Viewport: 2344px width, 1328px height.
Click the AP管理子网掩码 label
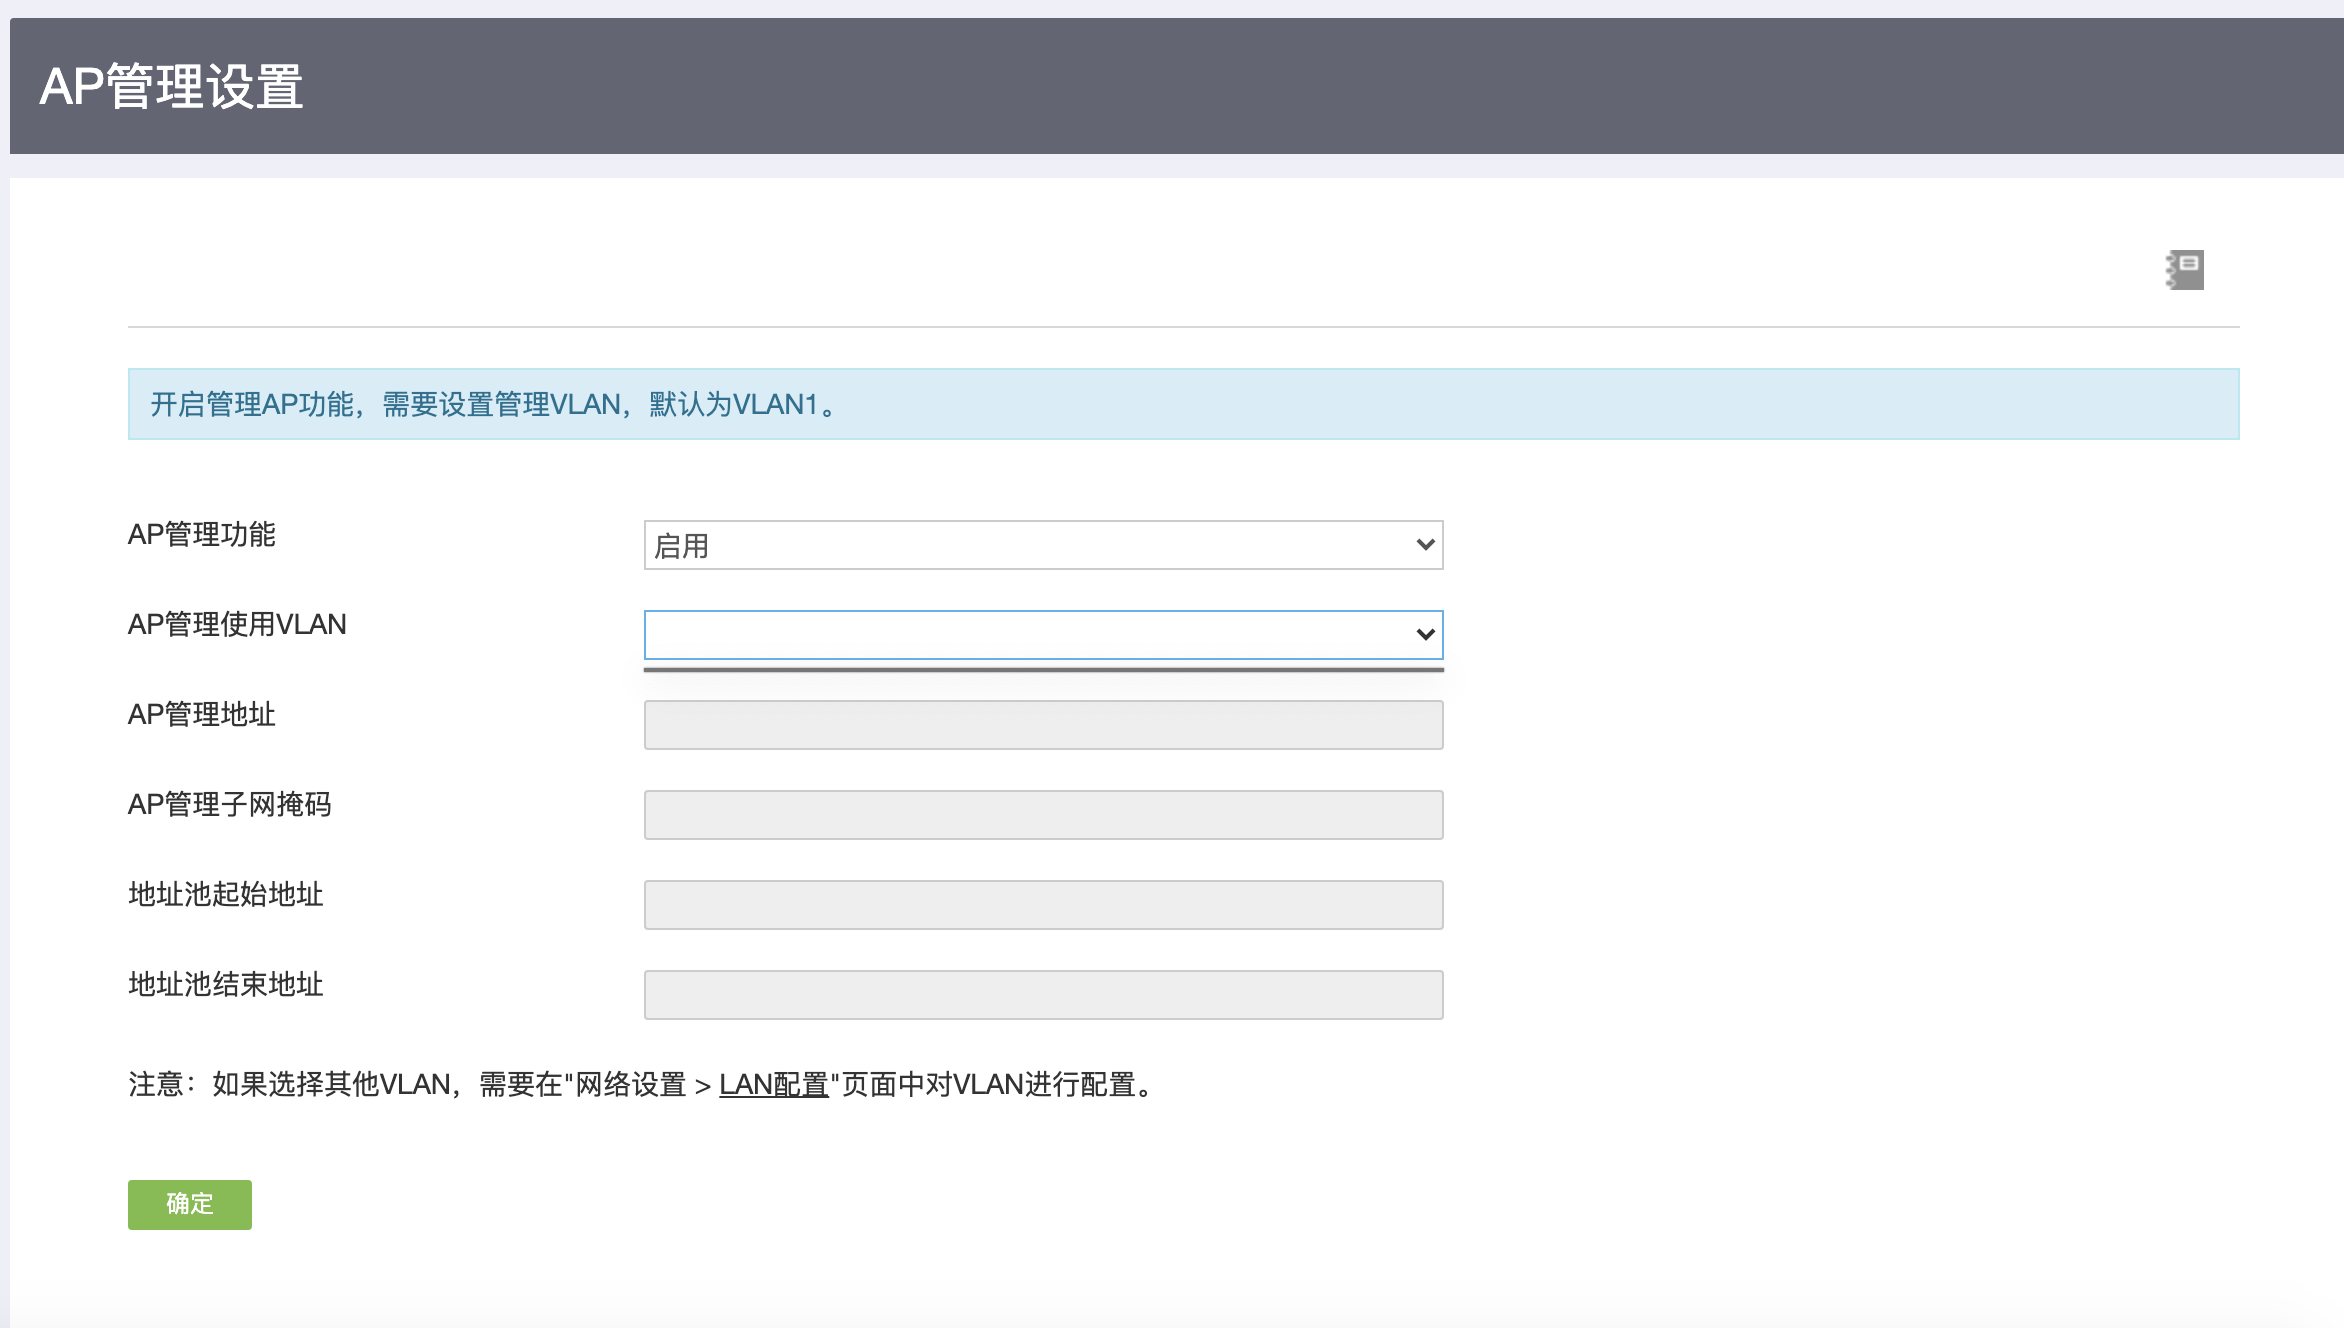click(x=229, y=805)
